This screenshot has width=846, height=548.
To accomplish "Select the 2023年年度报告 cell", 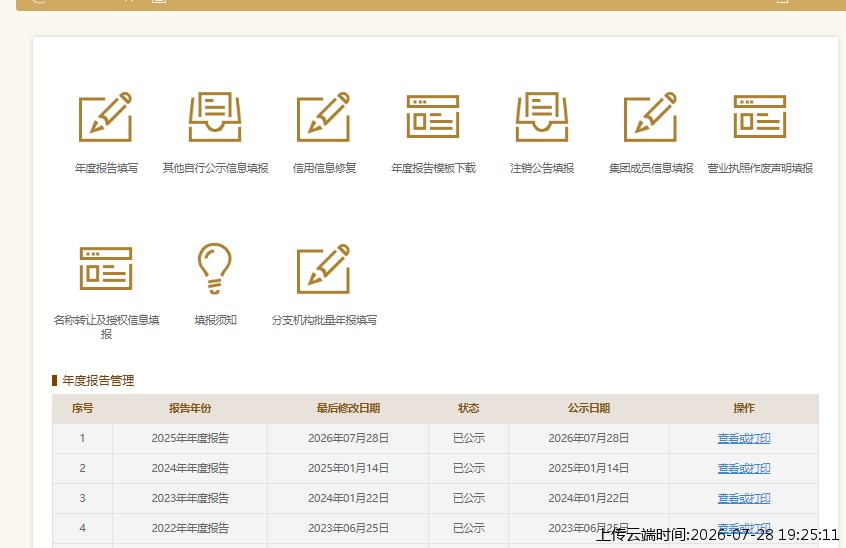I will (190, 498).
